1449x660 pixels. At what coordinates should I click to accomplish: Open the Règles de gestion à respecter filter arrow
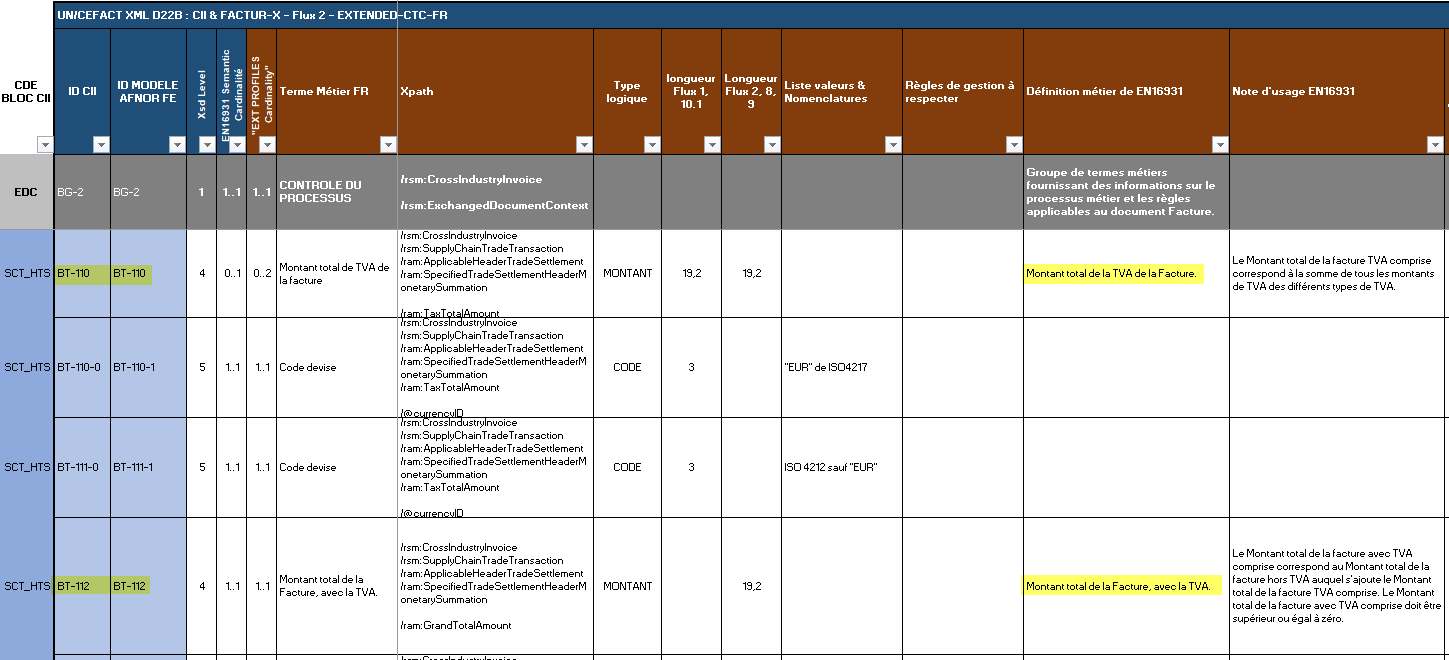point(1014,145)
